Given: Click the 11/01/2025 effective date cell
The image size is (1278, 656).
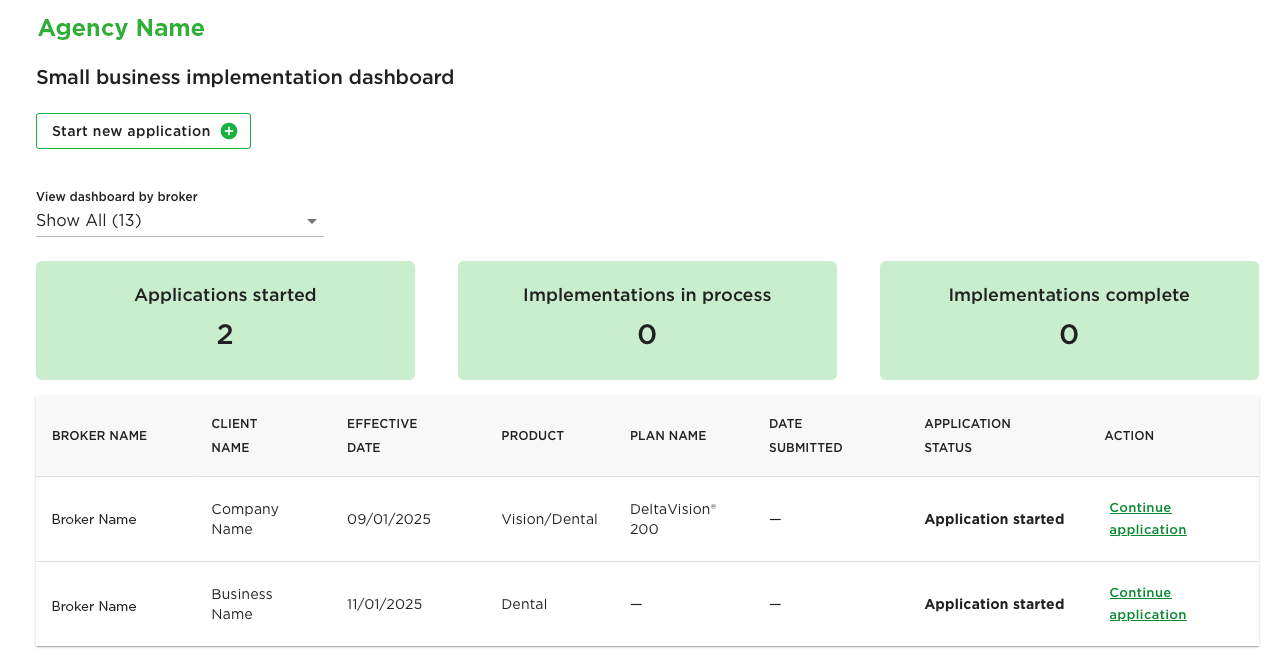Looking at the screenshot, I should point(384,604).
